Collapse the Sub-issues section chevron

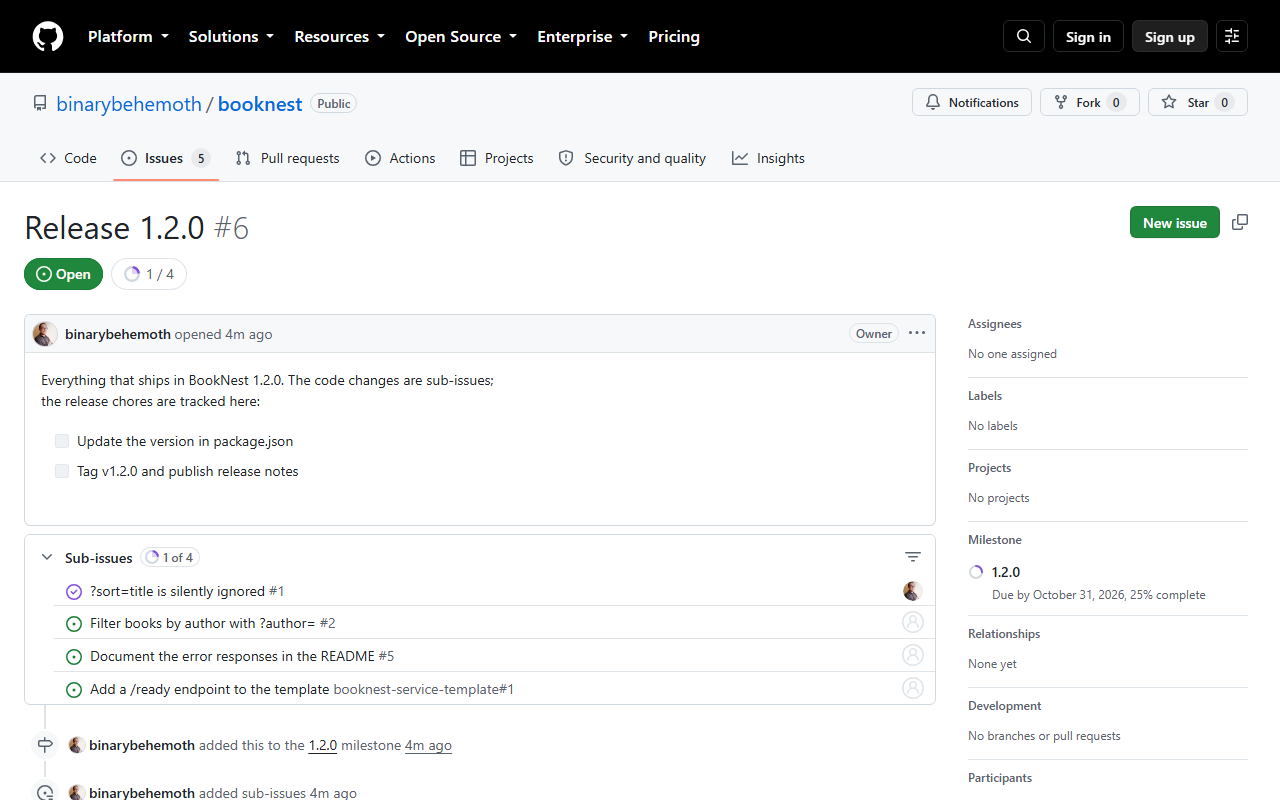46,557
